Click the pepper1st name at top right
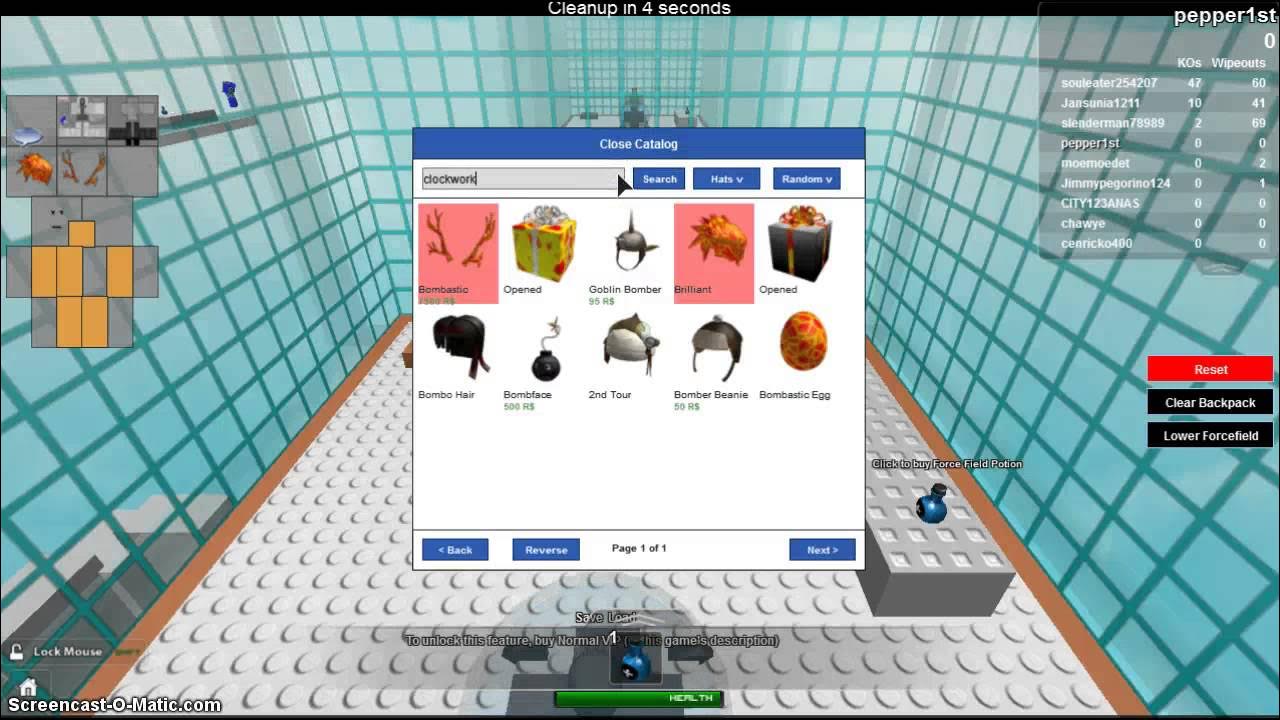The height and width of the screenshot is (720, 1280). click(x=1224, y=15)
